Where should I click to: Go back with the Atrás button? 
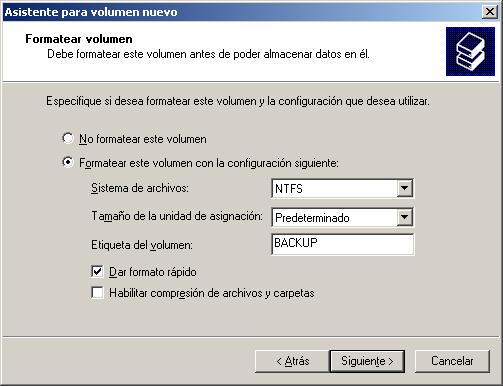click(x=292, y=361)
